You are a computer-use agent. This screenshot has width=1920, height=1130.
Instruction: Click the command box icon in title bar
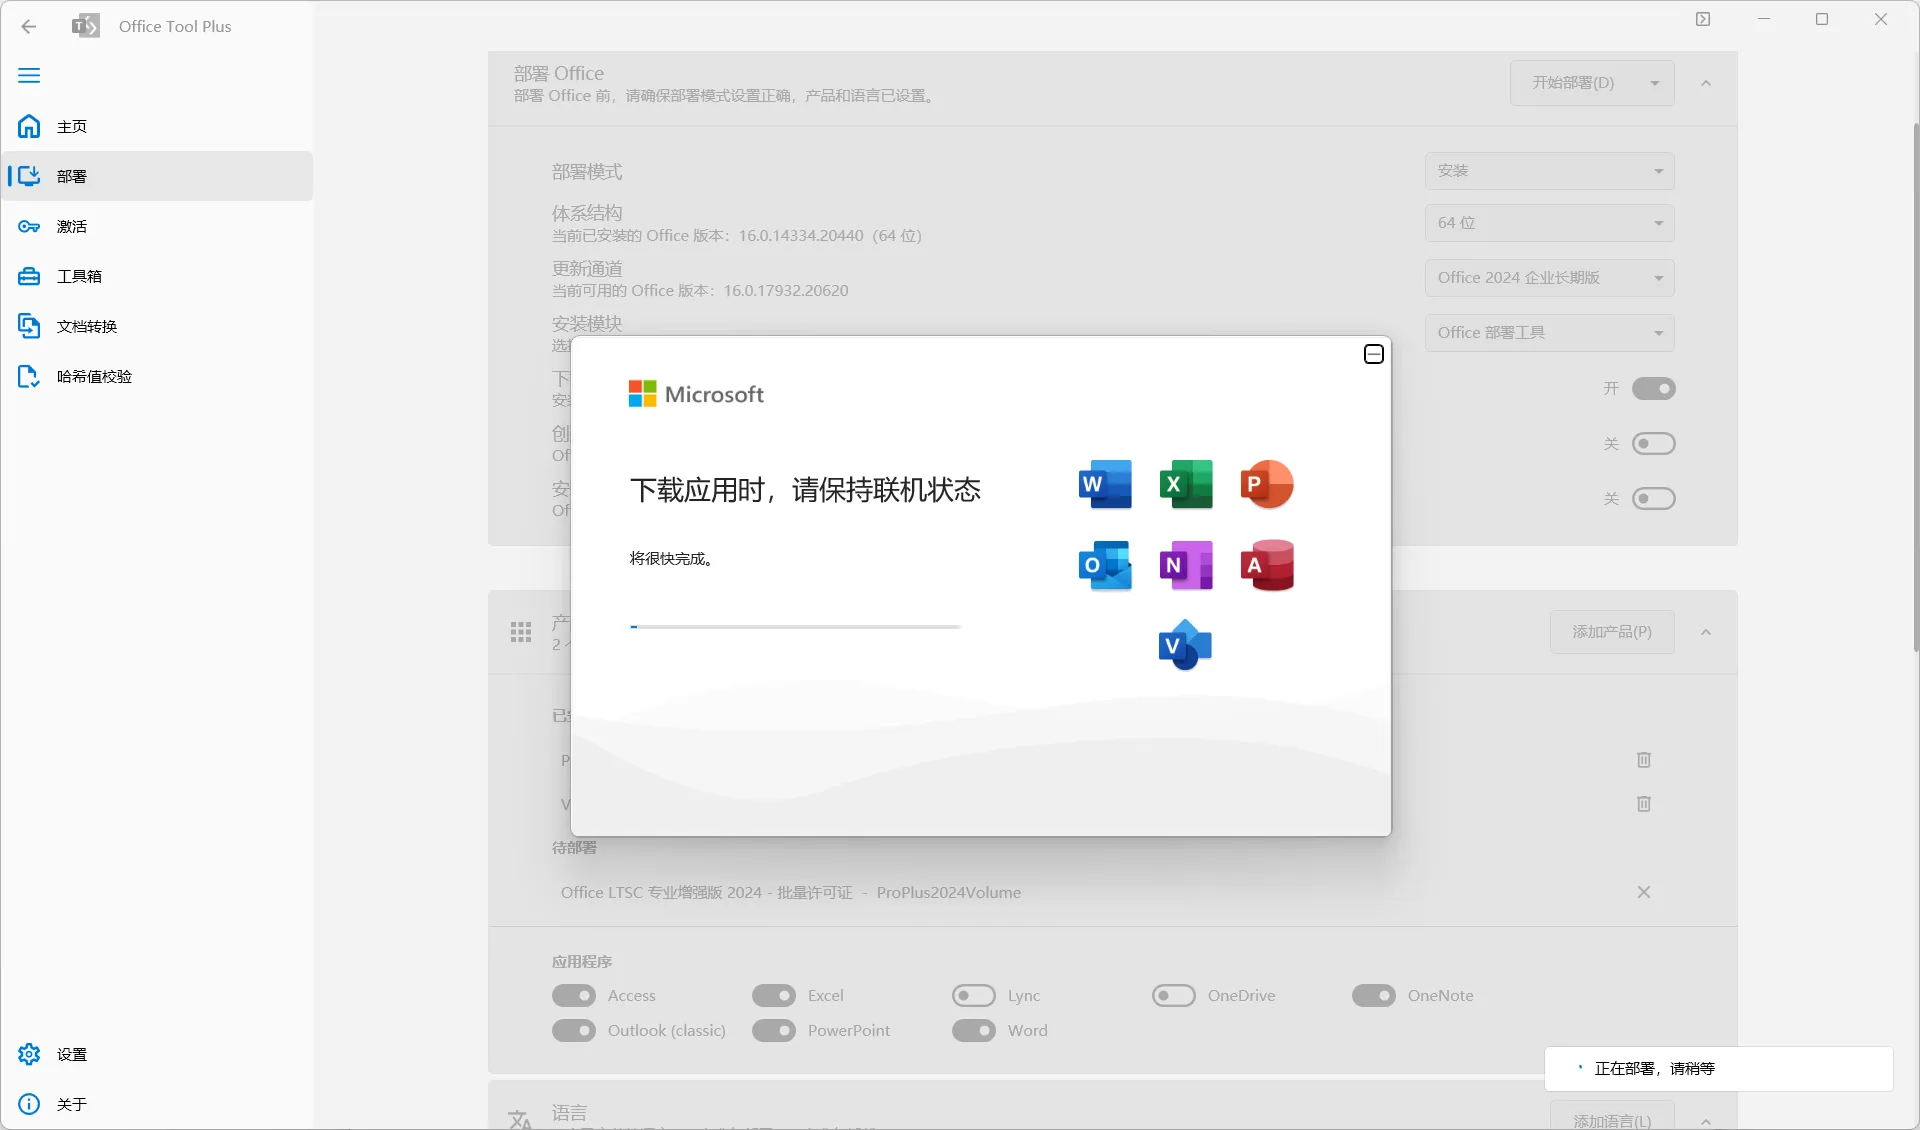pos(1703,19)
